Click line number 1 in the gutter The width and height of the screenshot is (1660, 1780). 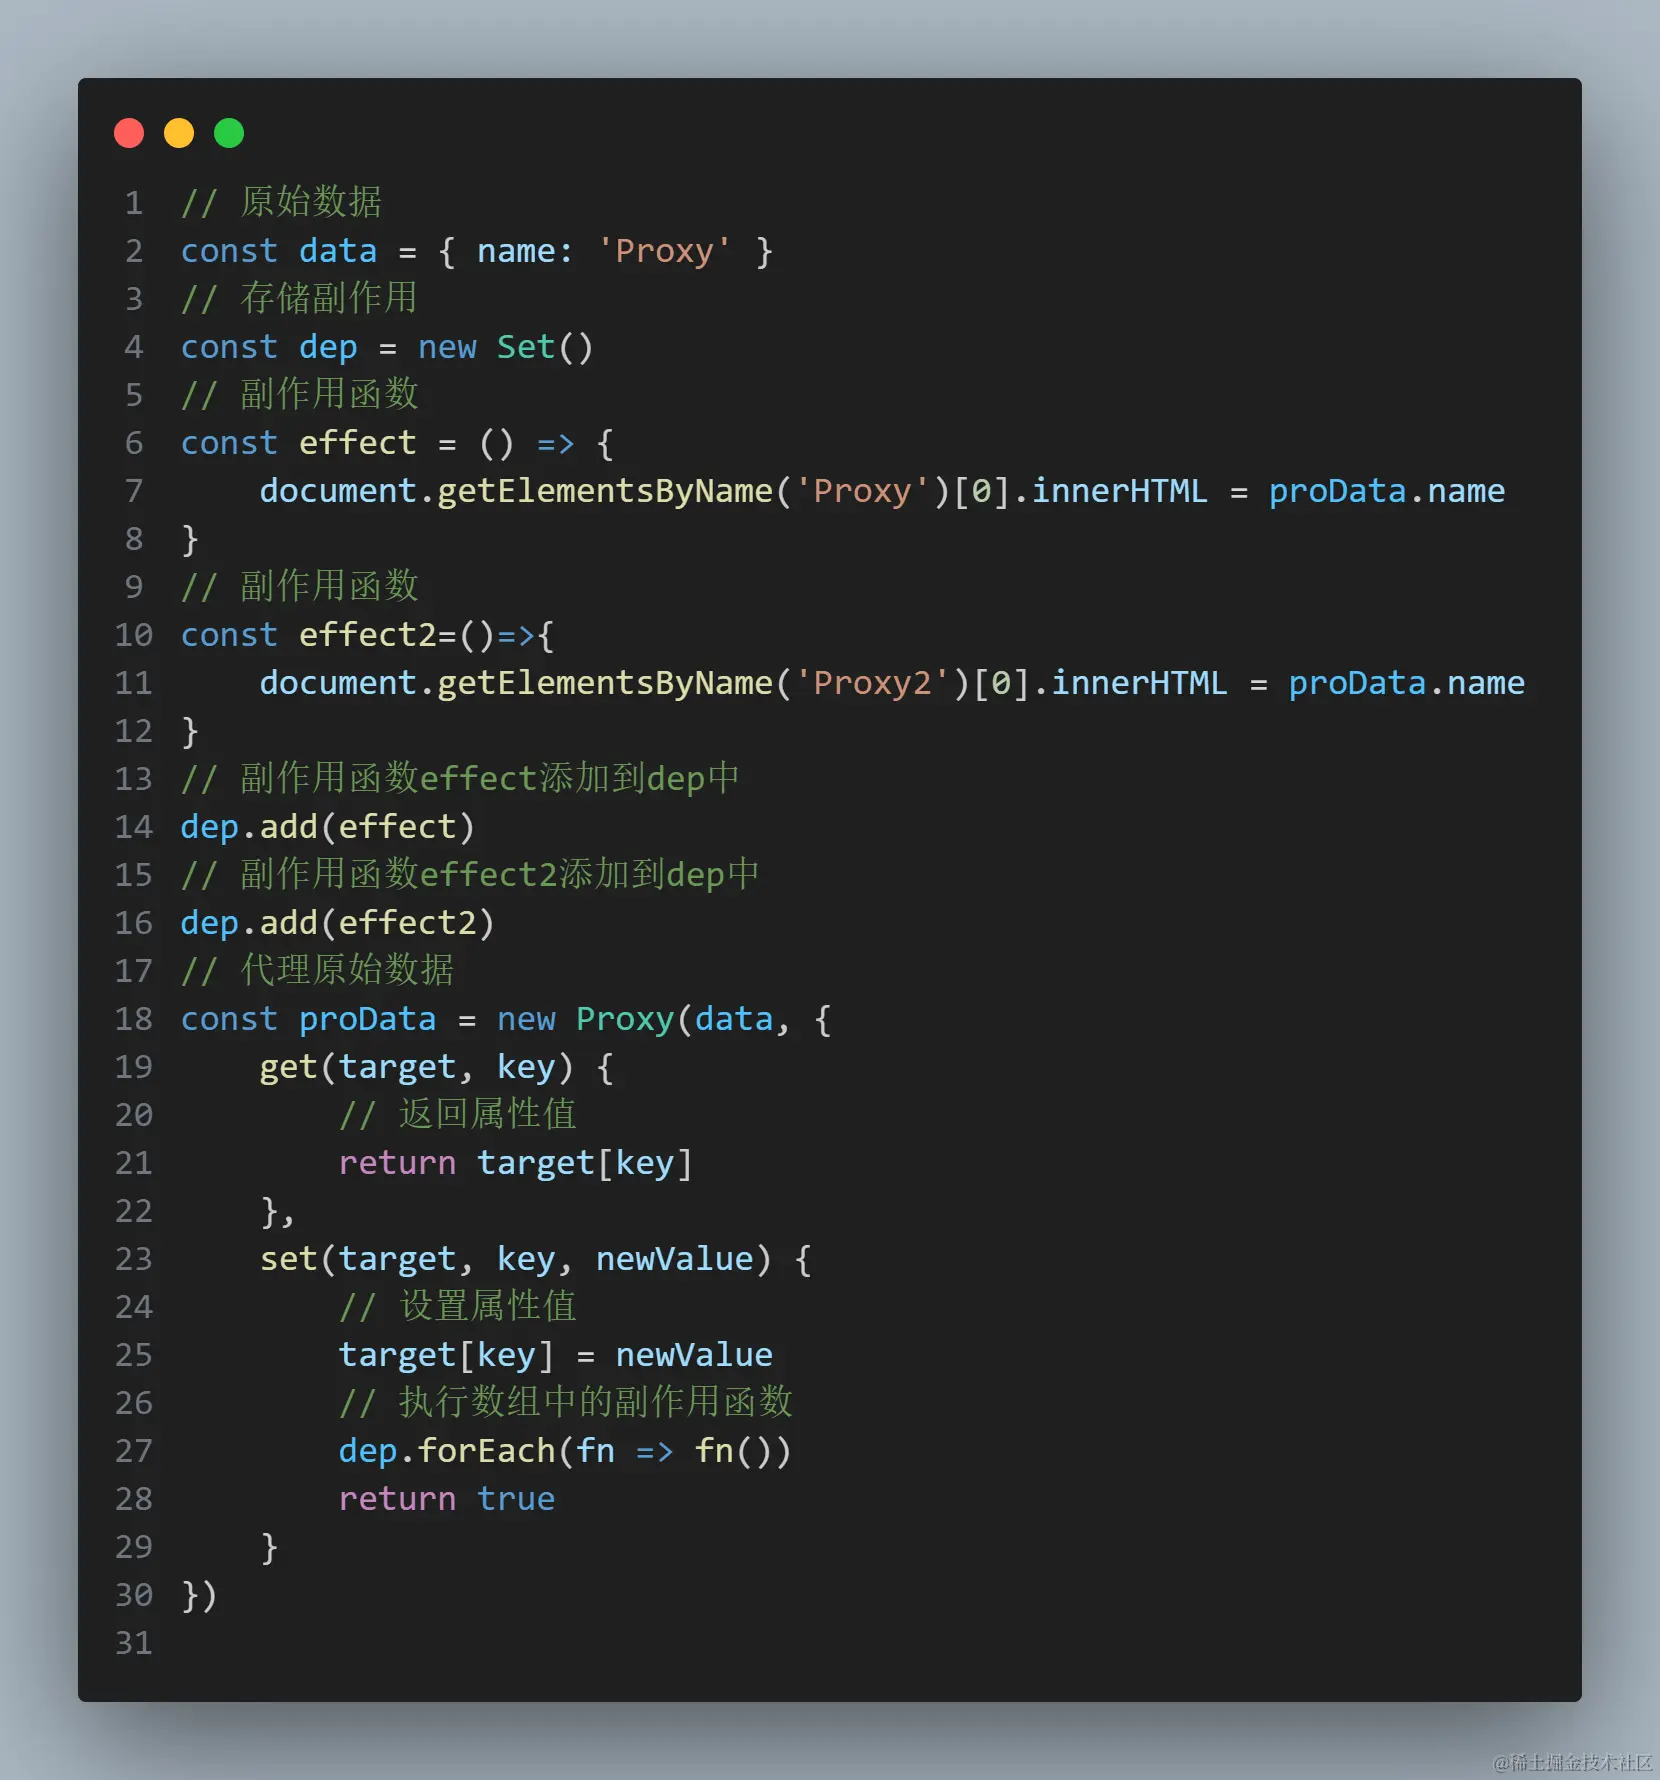tap(133, 203)
